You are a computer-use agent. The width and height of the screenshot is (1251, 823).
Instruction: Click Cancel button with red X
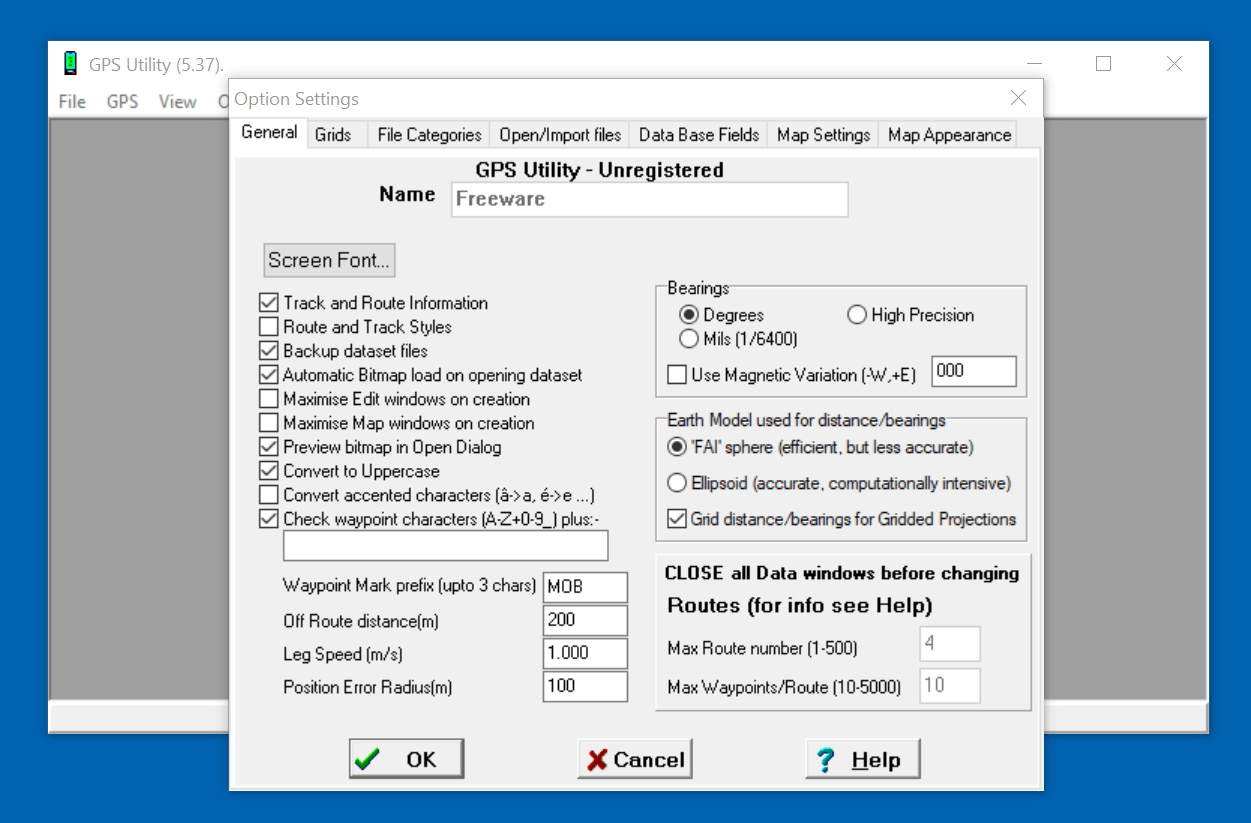point(635,759)
